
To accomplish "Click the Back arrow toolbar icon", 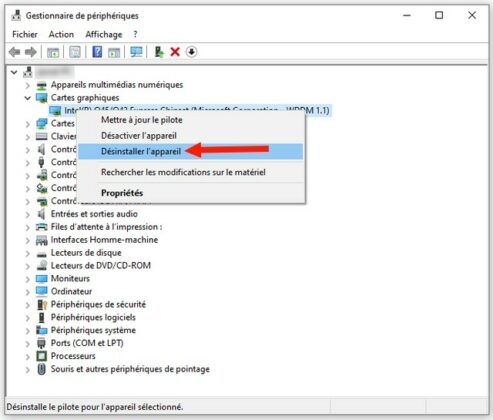I will (x=14, y=52).
